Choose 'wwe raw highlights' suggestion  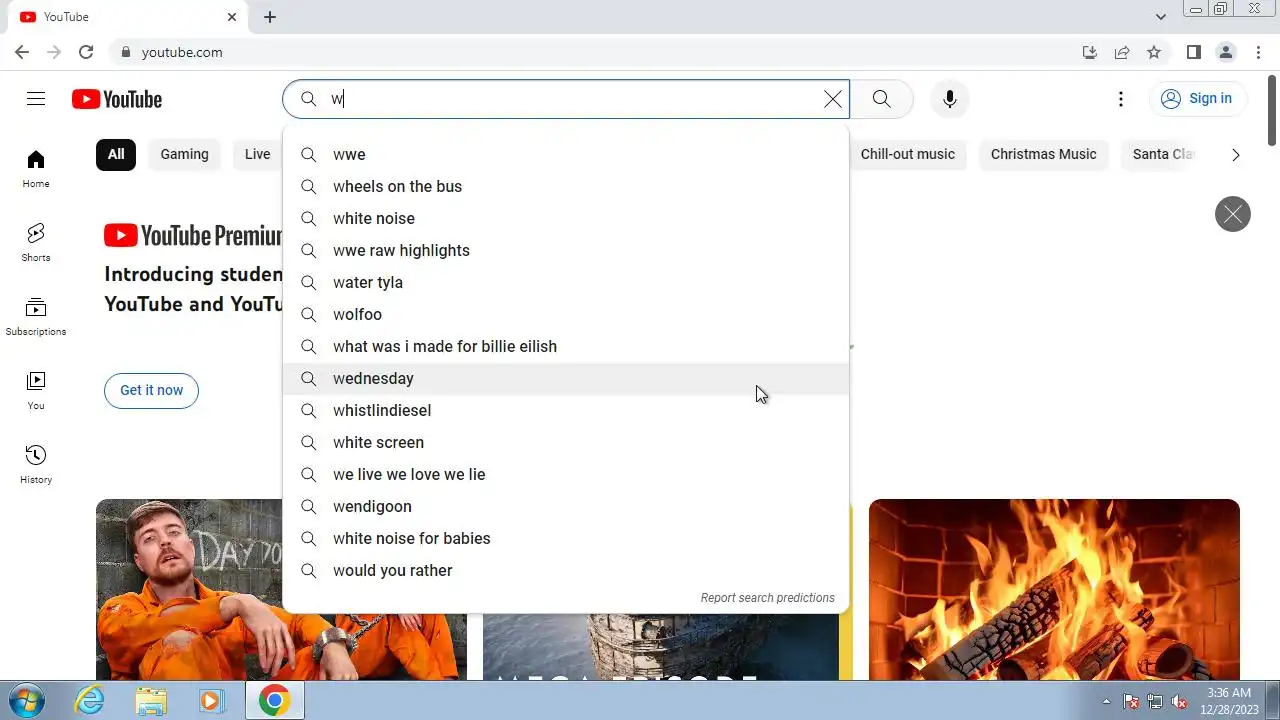pyautogui.click(x=566, y=250)
